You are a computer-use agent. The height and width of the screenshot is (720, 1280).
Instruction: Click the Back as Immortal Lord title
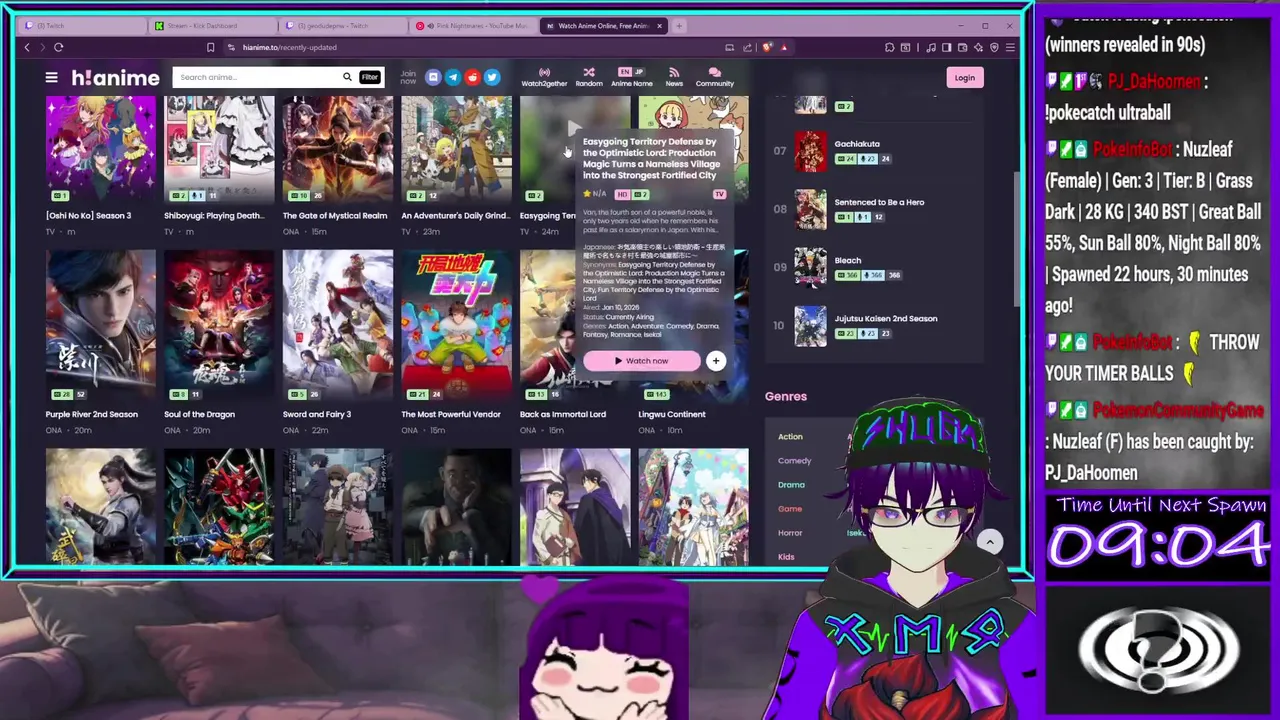point(562,414)
